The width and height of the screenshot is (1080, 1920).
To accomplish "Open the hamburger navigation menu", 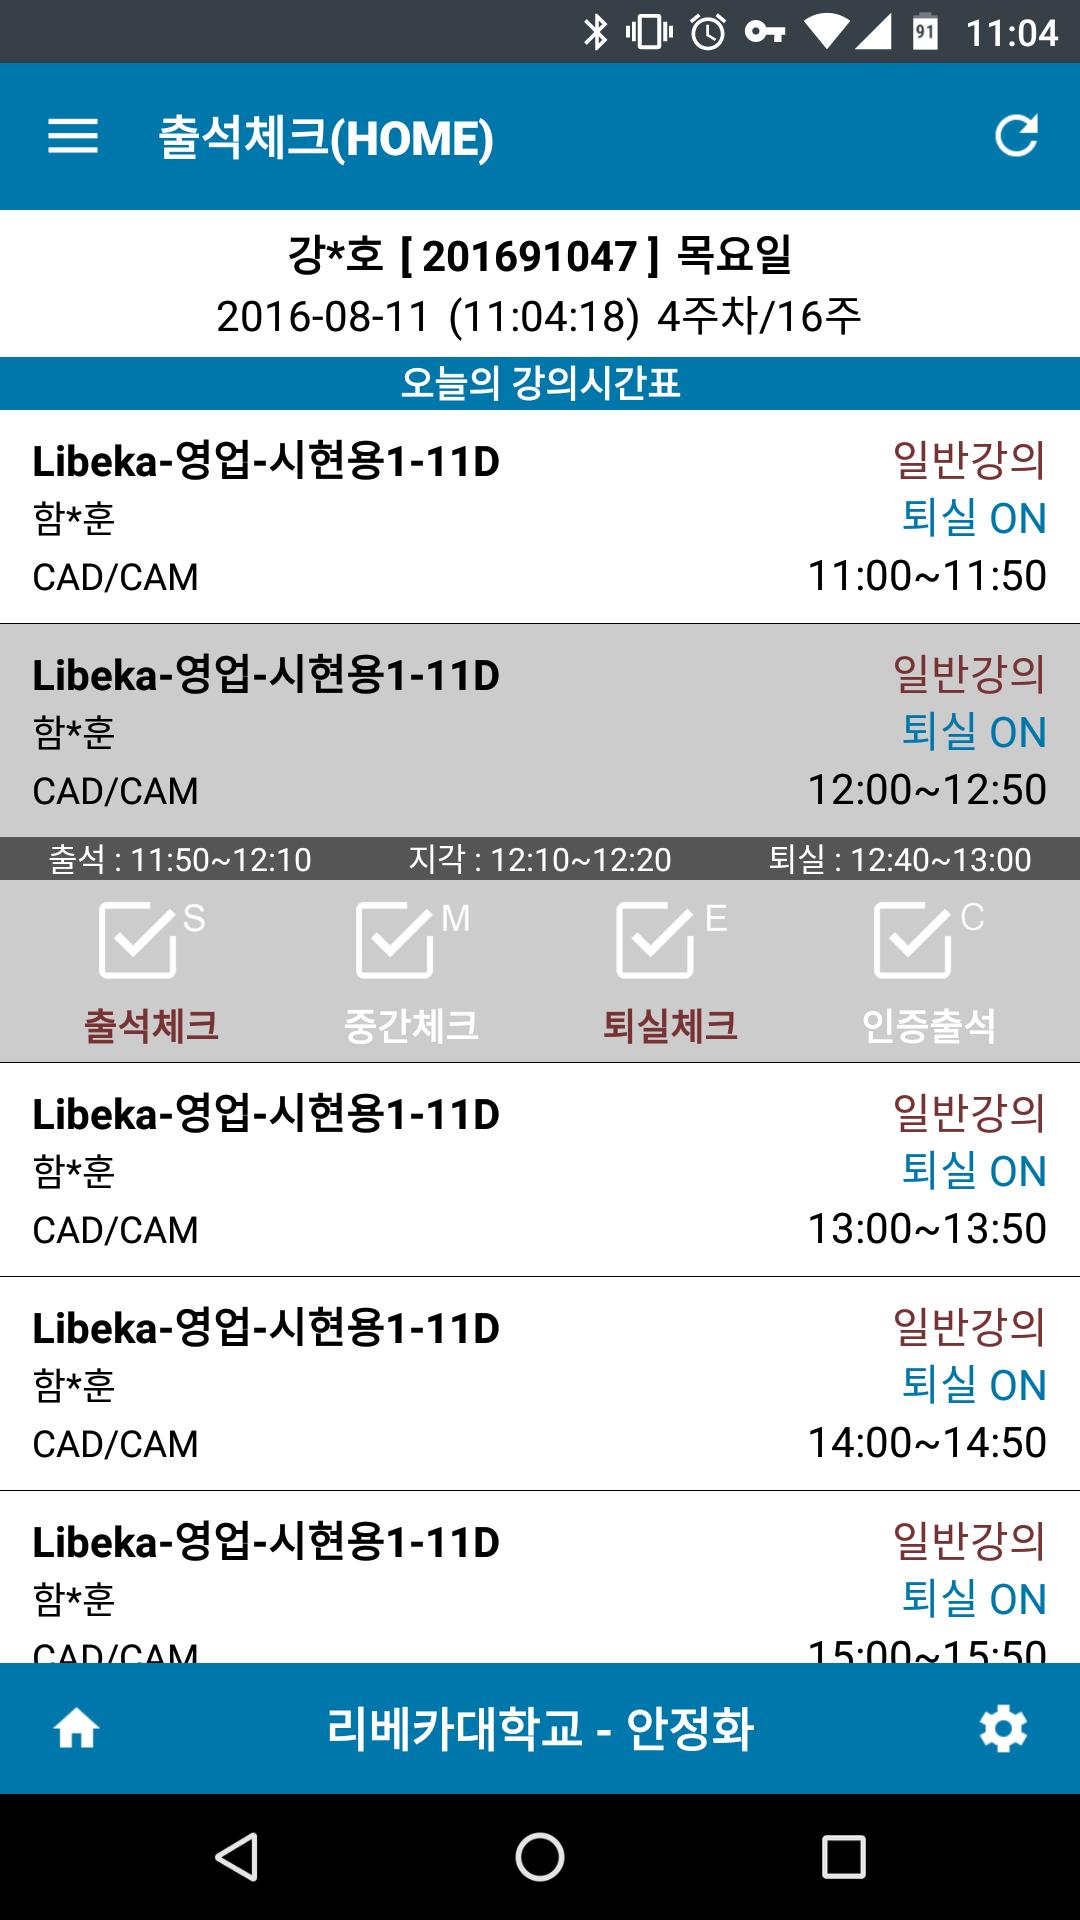I will tap(73, 137).
